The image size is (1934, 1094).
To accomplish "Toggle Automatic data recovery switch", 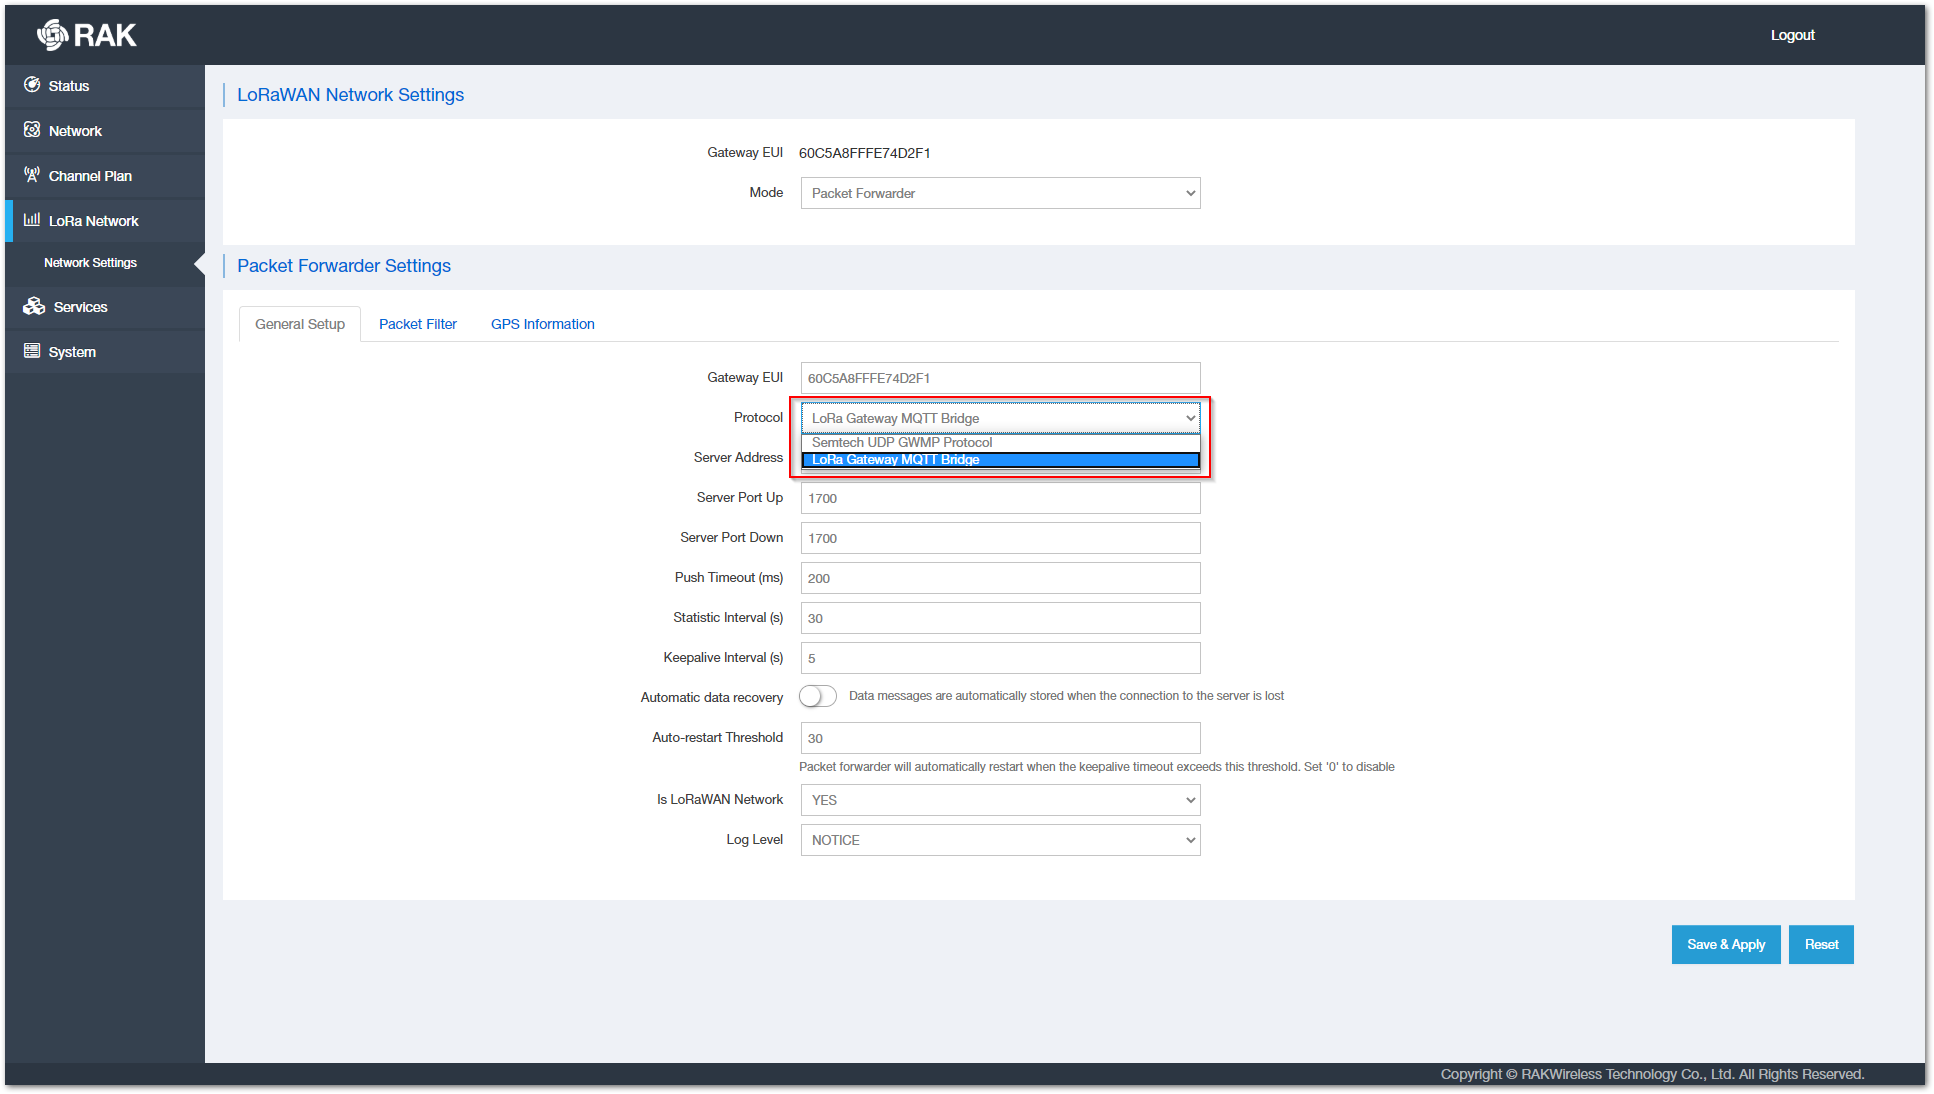I will tap(818, 696).
